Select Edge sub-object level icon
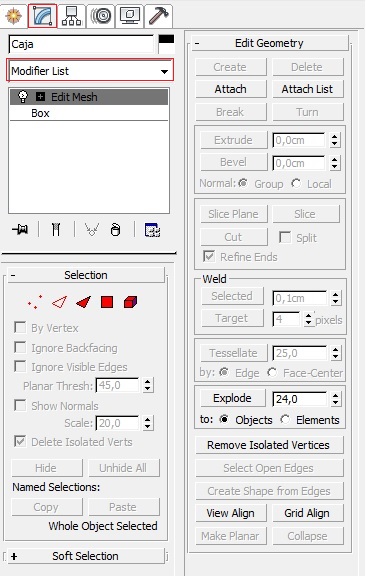 coord(59,302)
